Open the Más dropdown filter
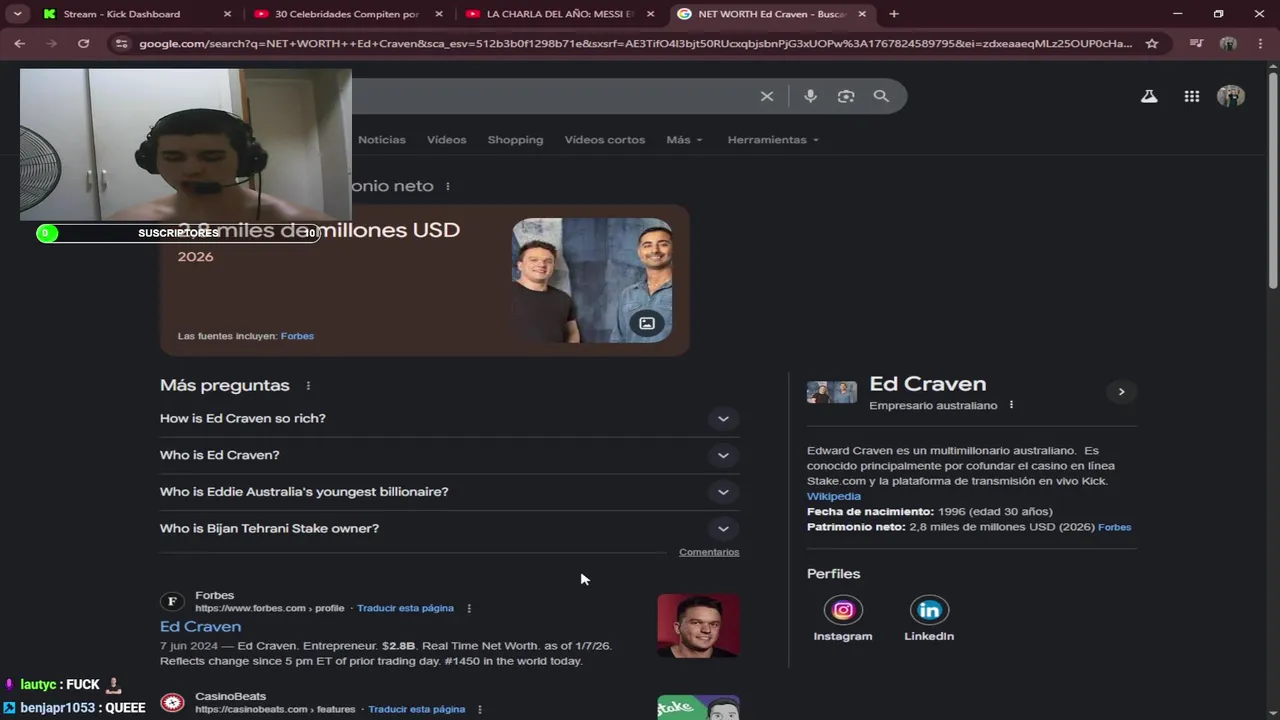Viewport: 1280px width, 720px height. coord(685,140)
